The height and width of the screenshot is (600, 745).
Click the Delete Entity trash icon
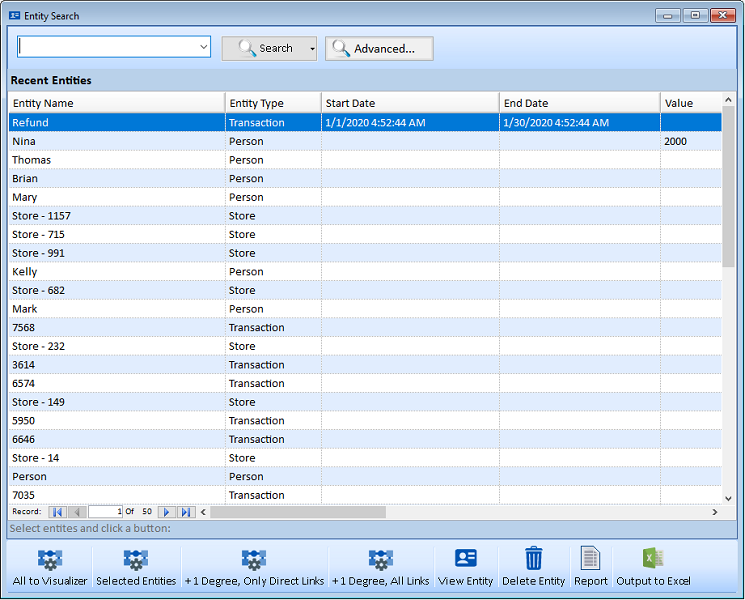coord(534,559)
